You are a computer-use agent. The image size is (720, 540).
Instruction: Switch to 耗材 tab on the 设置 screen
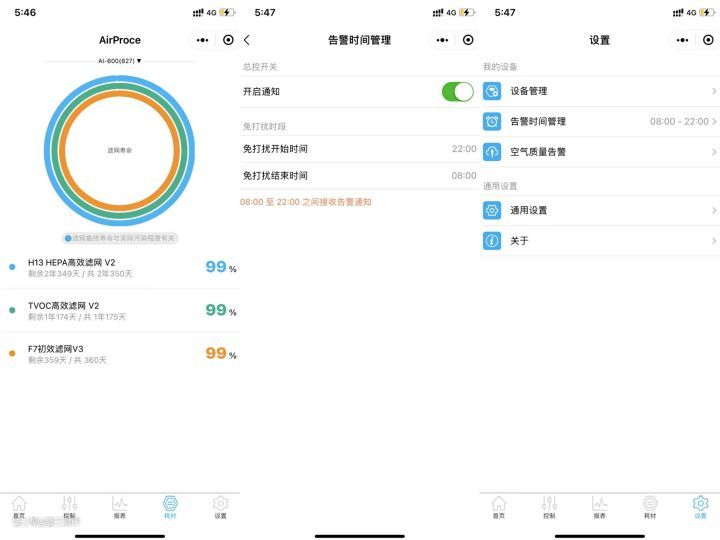[650, 506]
